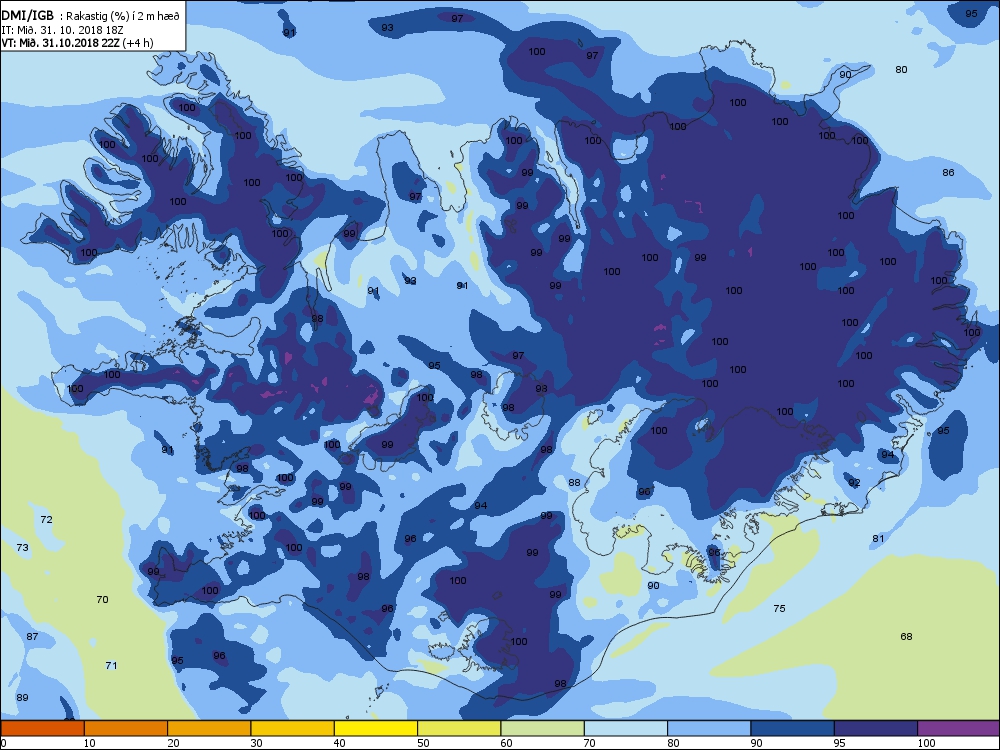Click the legend tick label '40'

pyautogui.click(x=339, y=743)
